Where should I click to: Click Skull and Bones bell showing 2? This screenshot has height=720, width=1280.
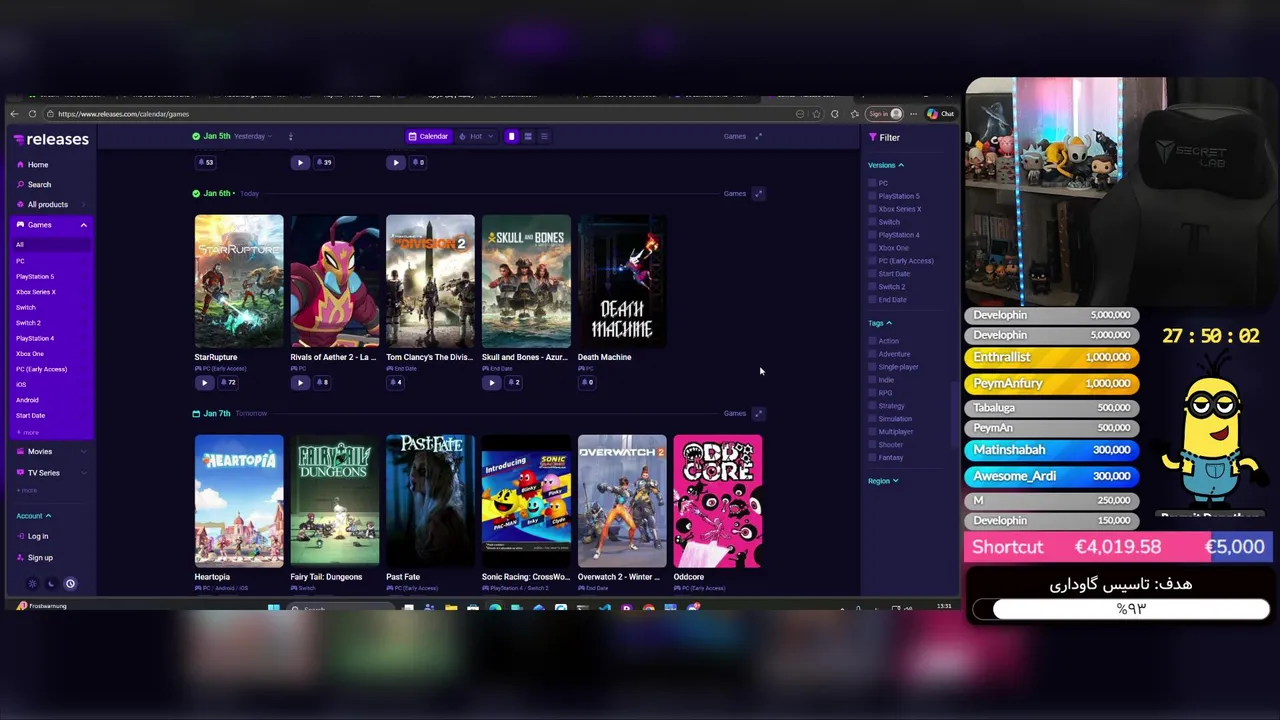pyautogui.click(x=514, y=382)
